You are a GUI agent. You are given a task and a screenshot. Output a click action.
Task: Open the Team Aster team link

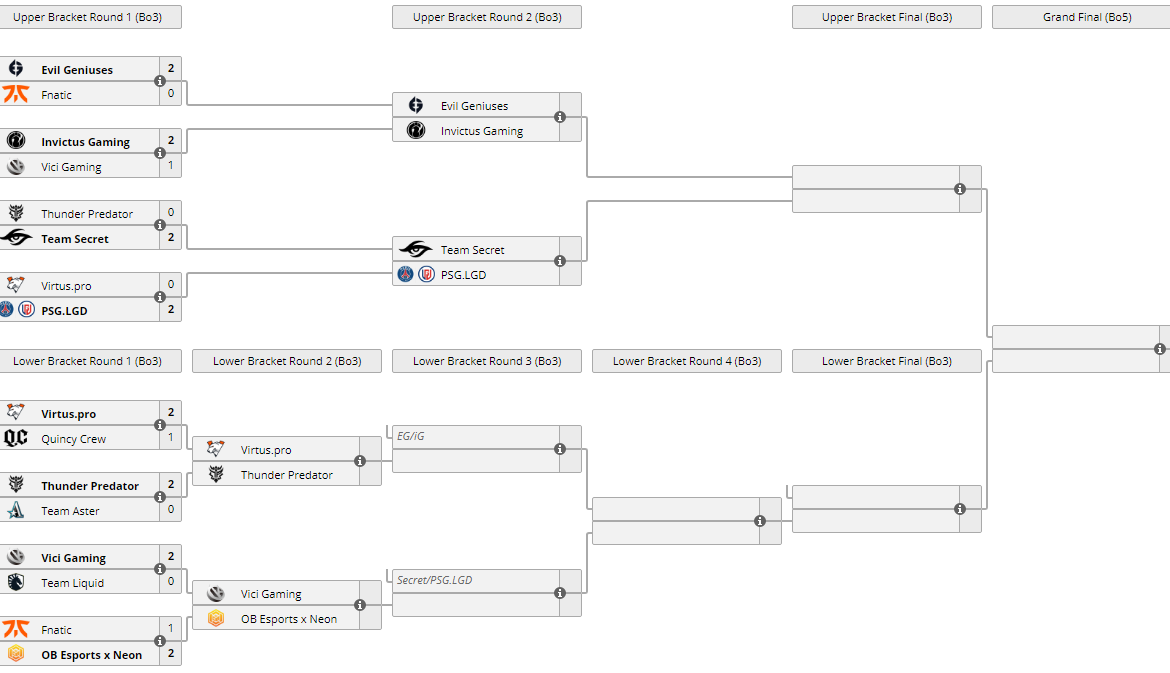coord(70,511)
